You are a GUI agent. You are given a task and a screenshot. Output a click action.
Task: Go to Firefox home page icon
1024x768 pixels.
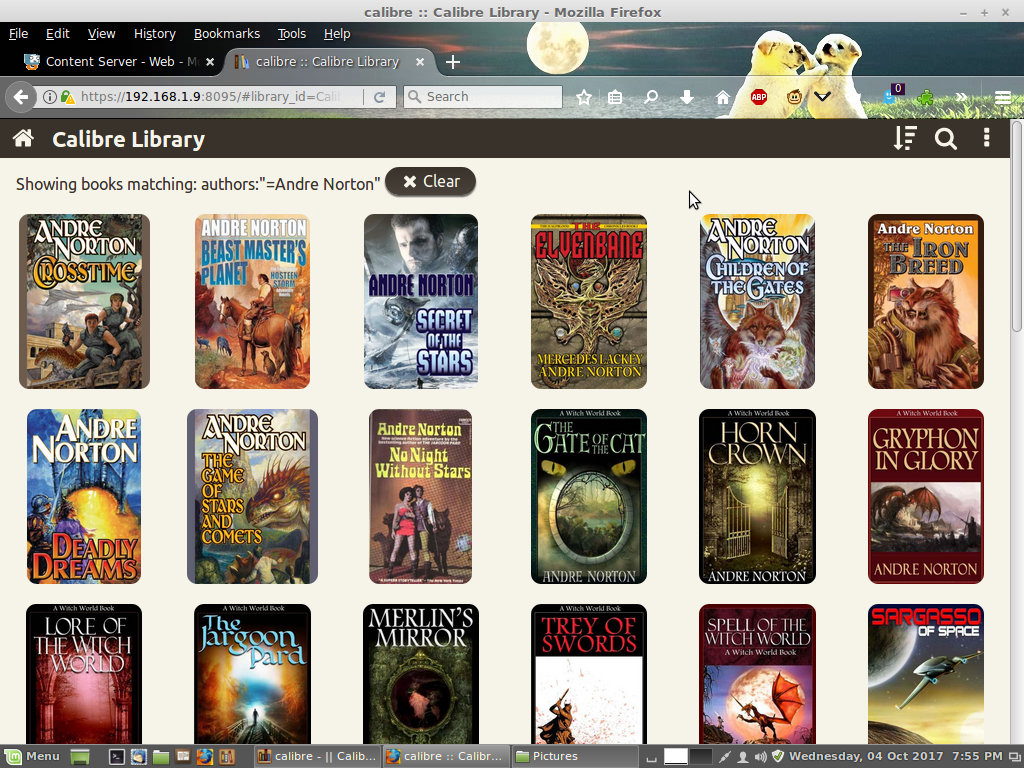tap(722, 97)
